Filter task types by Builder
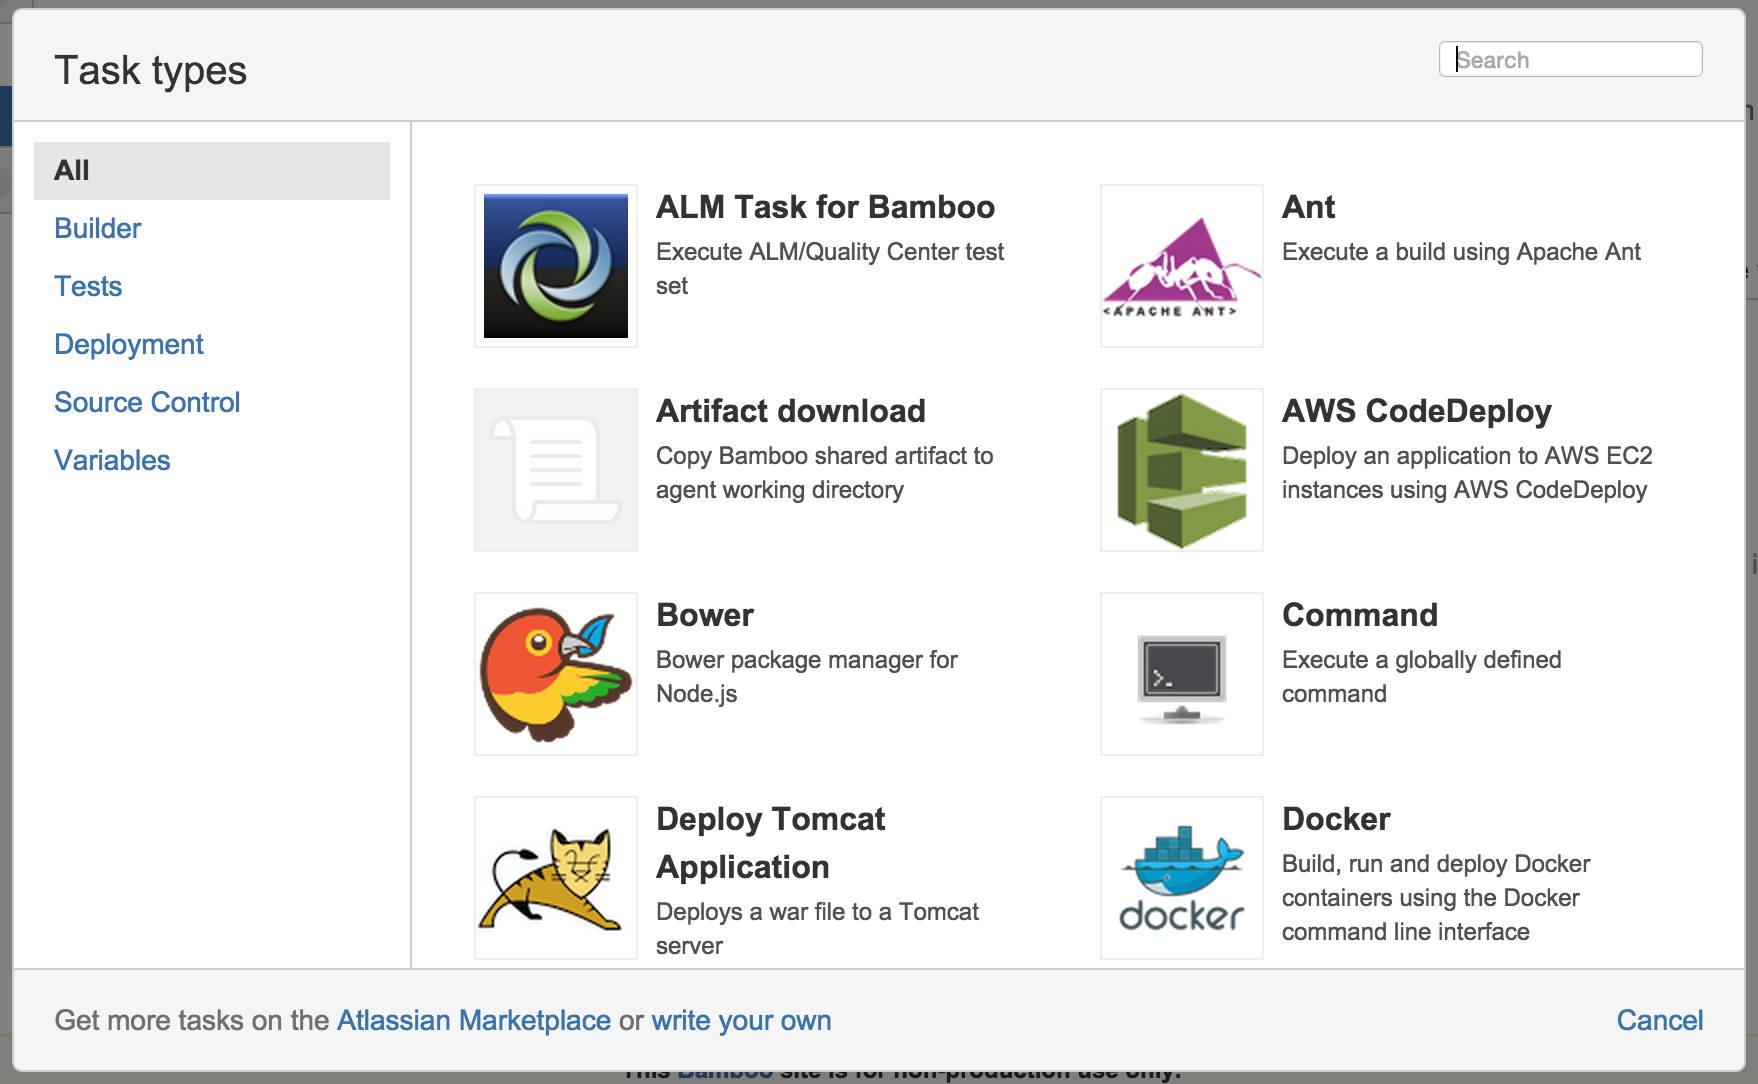Screen dimensions: 1758x1084 point(98,229)
